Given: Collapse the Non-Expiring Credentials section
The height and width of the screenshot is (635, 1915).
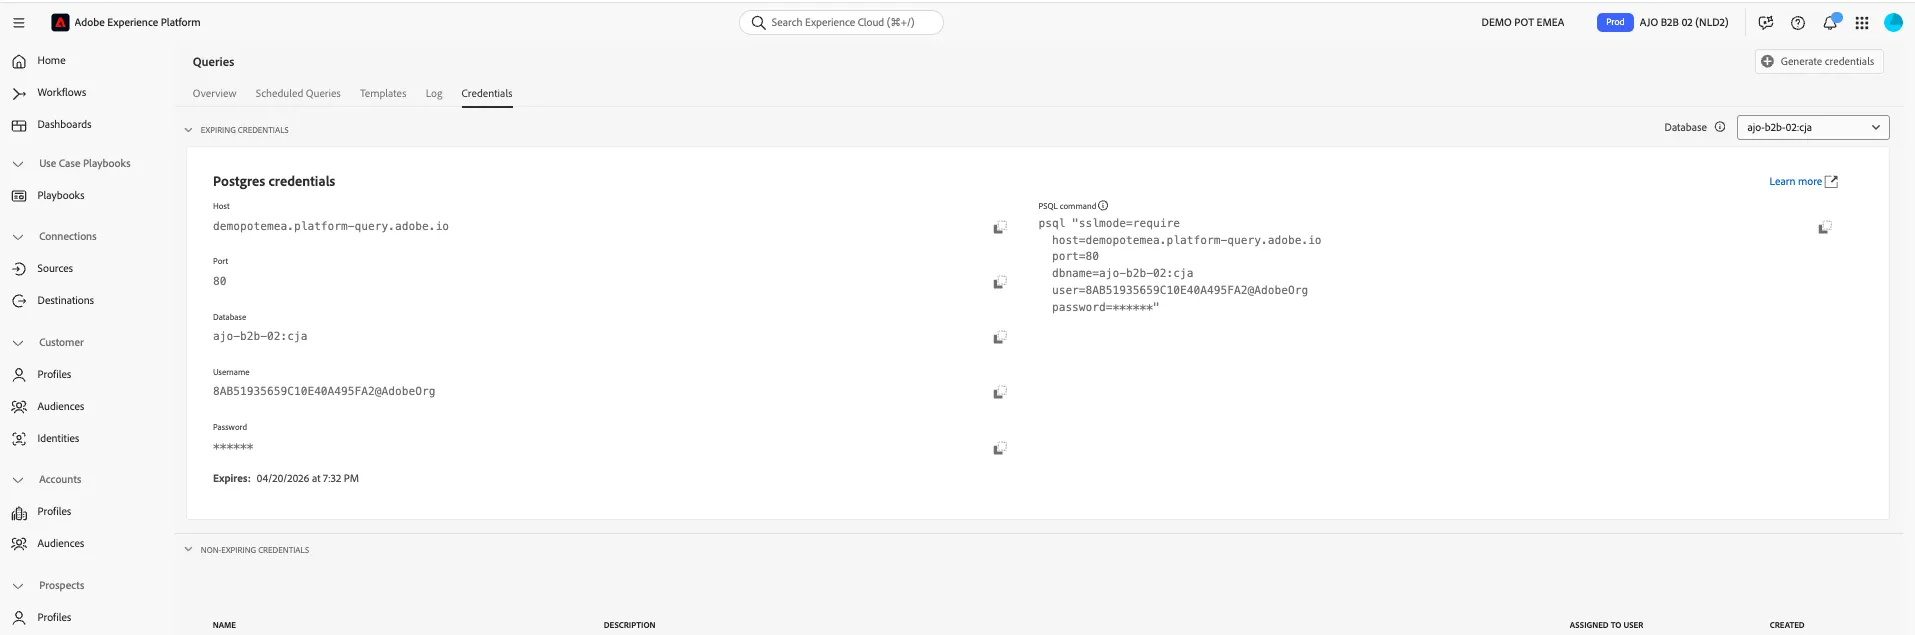Looking at the screenshot, I should click(x=188, y=550).
